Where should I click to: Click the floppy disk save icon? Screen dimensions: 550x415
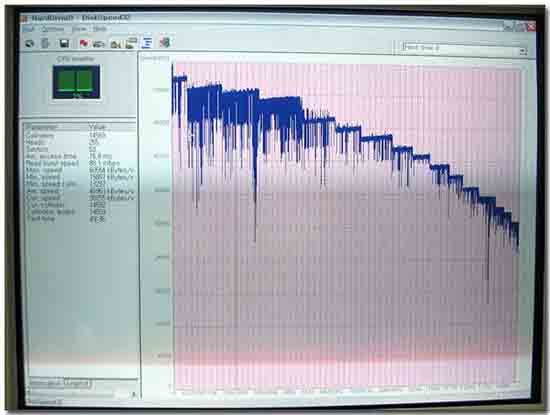pyautogui.click(x=64, y=43)
